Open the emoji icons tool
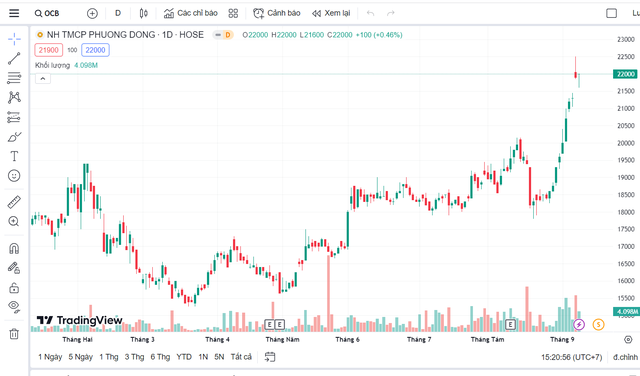Image resolution: width=640 pixels, height=376 pixels. 14,176
